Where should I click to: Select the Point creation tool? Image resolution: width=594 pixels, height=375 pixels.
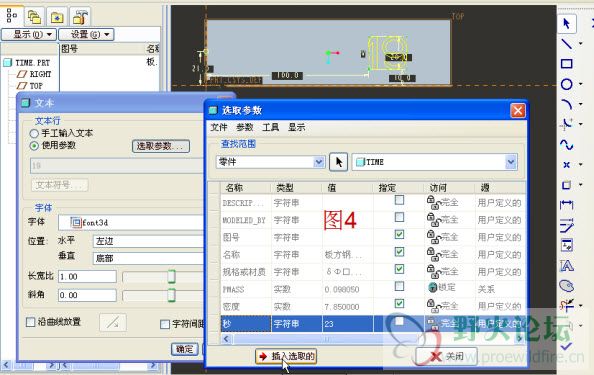[567, 165]
